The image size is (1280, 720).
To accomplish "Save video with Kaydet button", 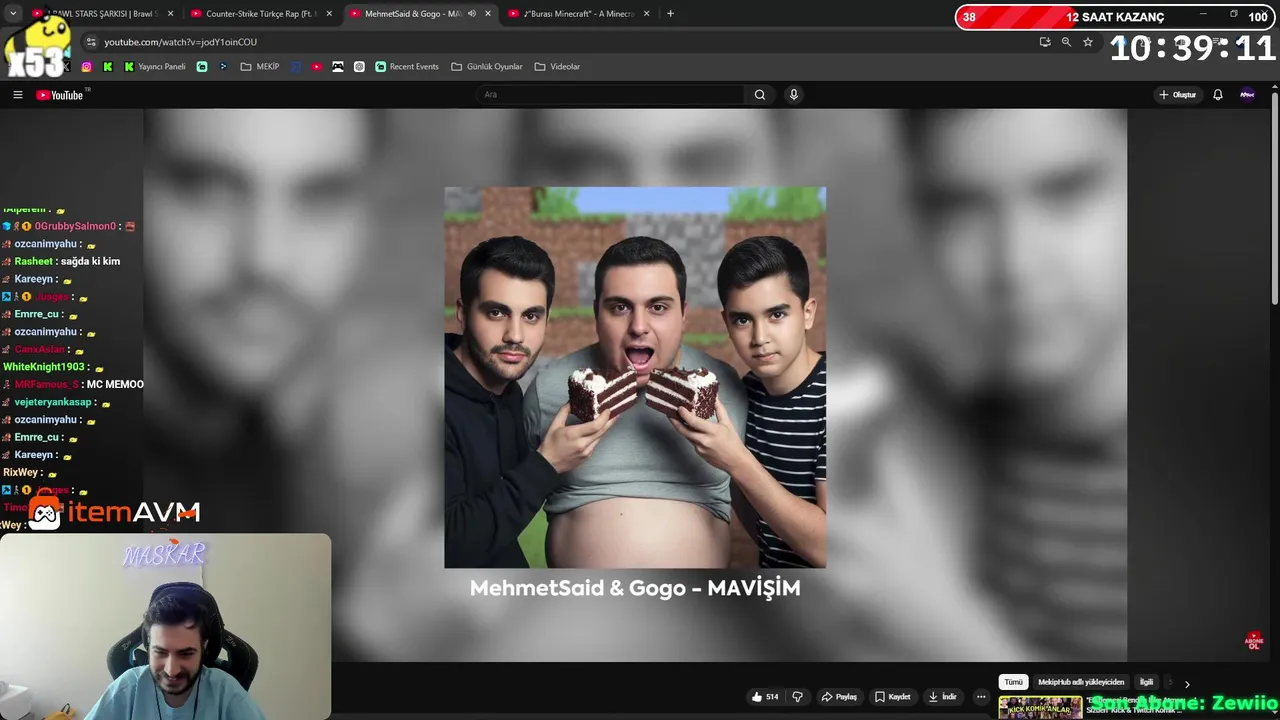I will pos(892,697).
